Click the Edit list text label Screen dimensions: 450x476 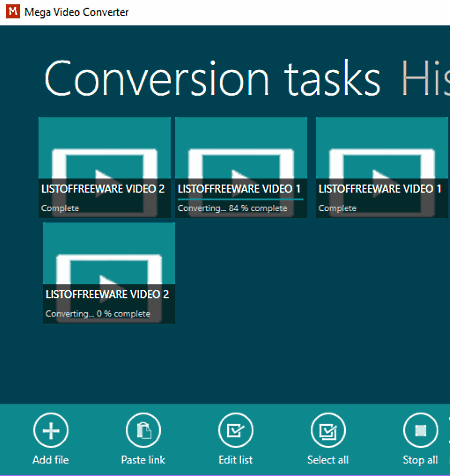point(236,460)
